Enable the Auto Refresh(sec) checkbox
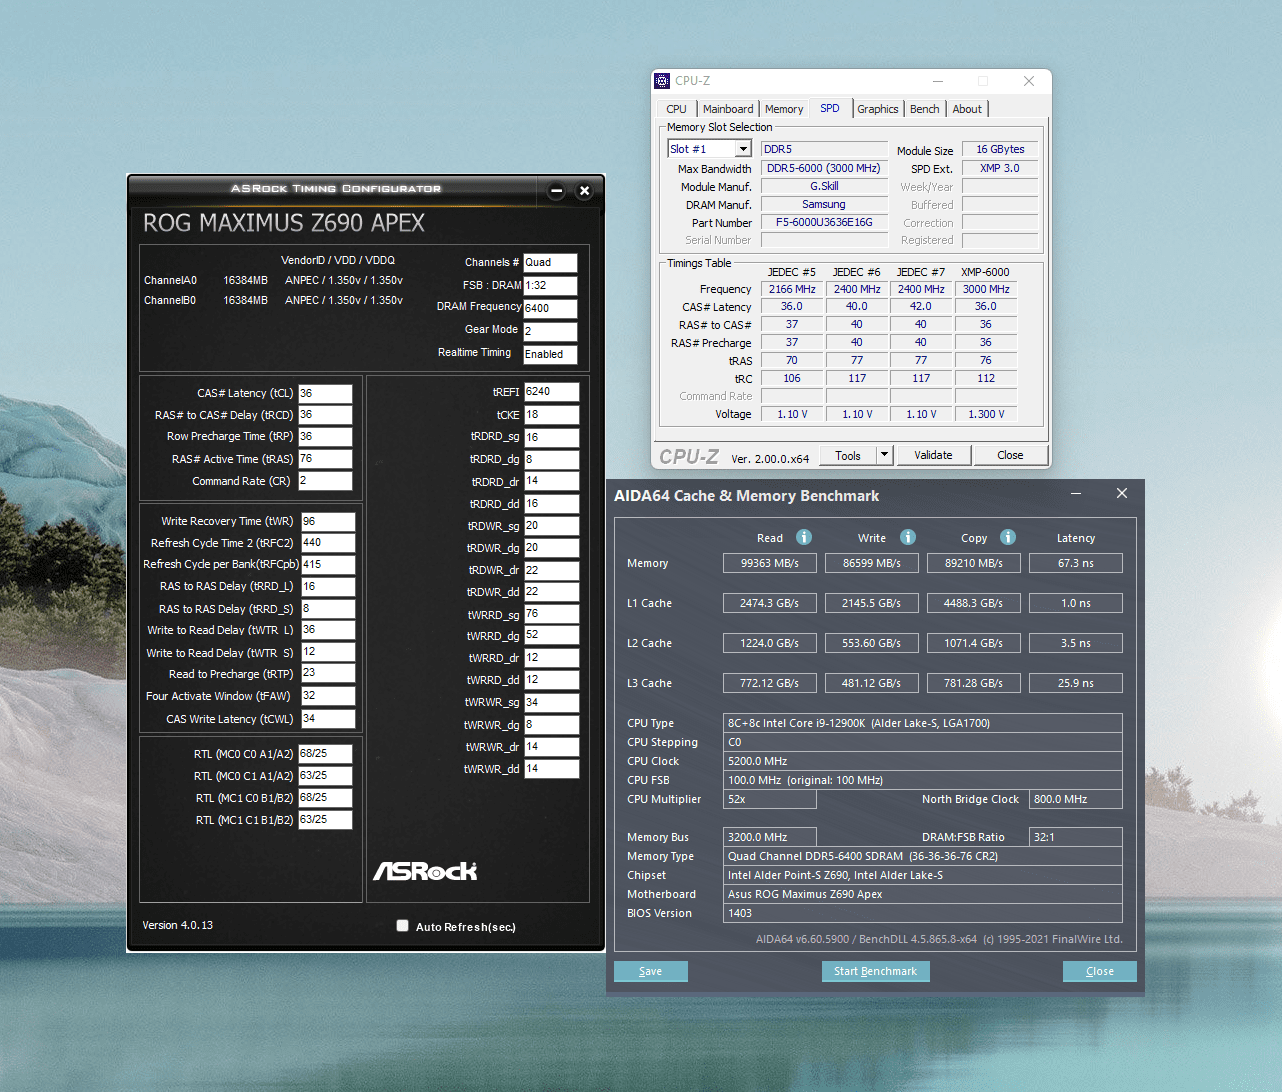The width and height of the screenshot is (1282, 1092). point(403,926)
